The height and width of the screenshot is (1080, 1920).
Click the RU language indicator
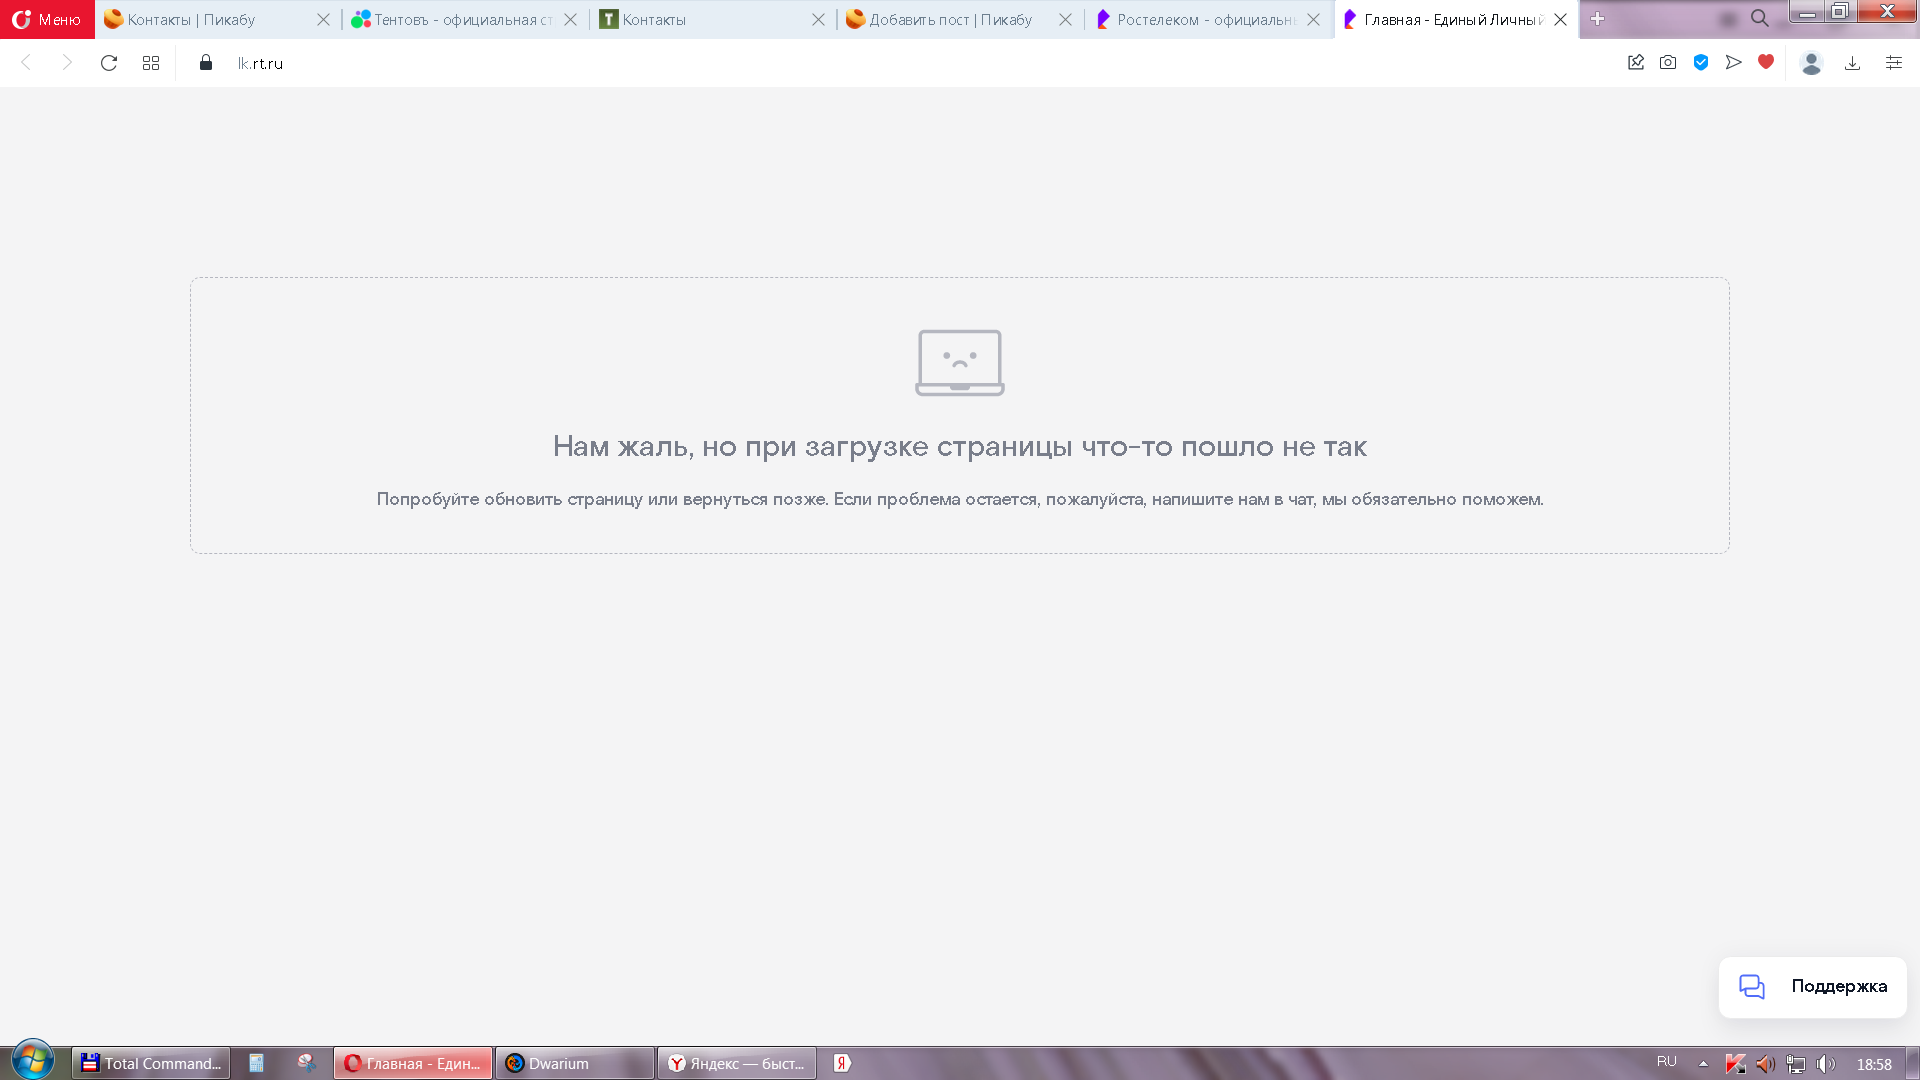point(1666,1062)
